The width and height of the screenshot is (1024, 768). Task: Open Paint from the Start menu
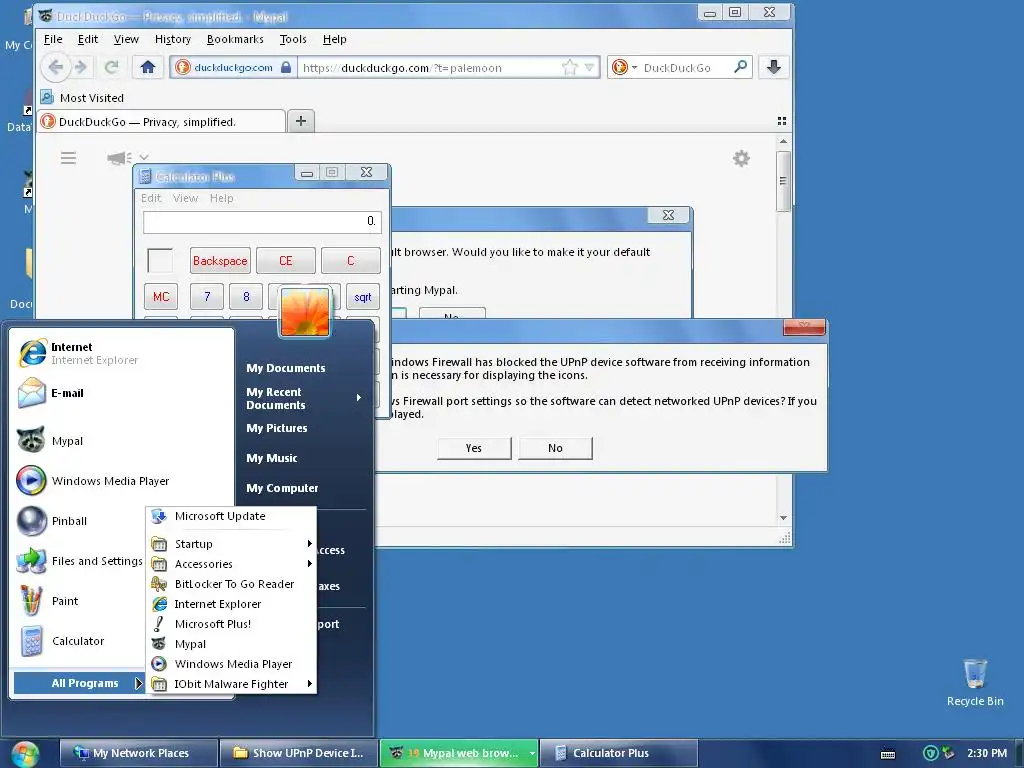(48, 601)
